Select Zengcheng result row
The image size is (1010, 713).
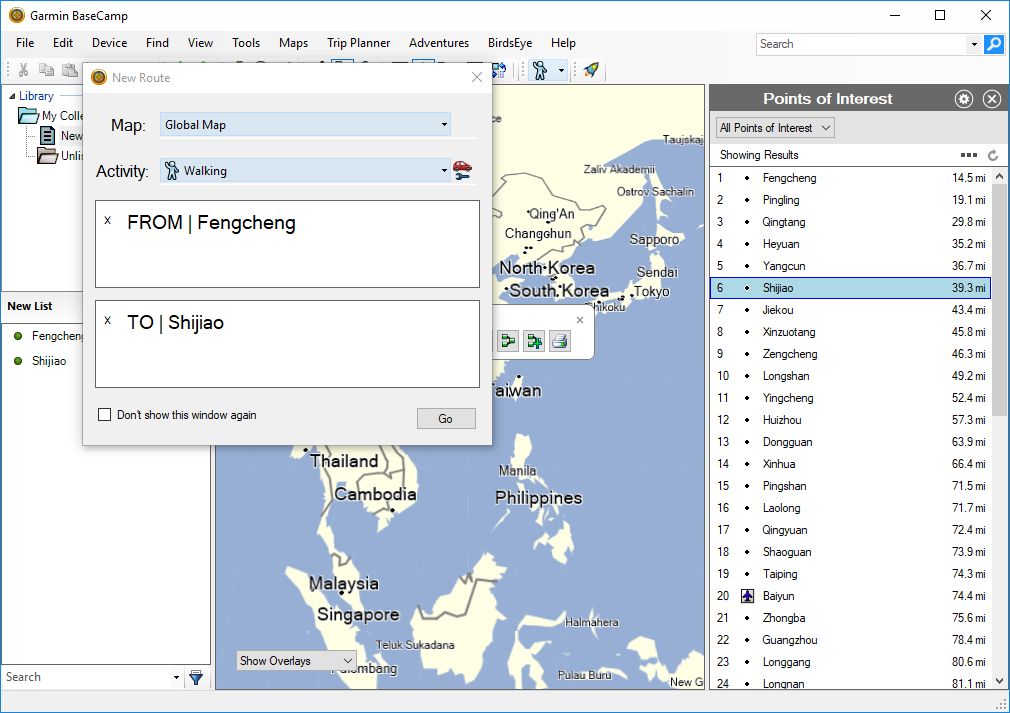coord(850,354)
